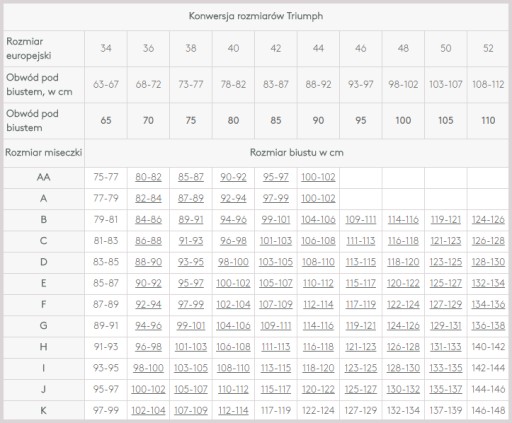Open the 100-102 link in row AA
Viewport: 512px width, 423px height.
click(x=318, y=177)
